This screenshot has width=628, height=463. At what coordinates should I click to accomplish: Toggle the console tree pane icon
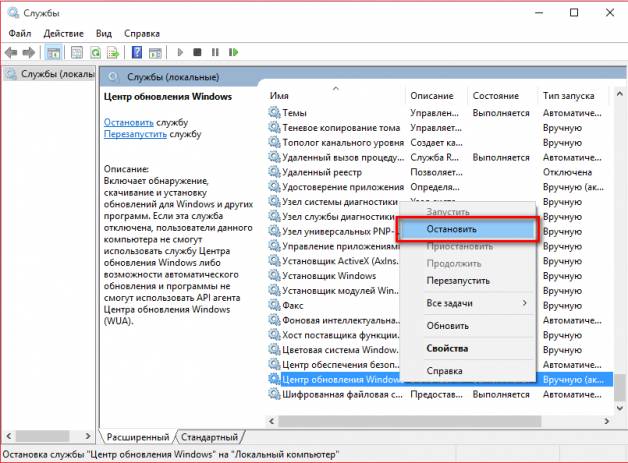(53, 52)
